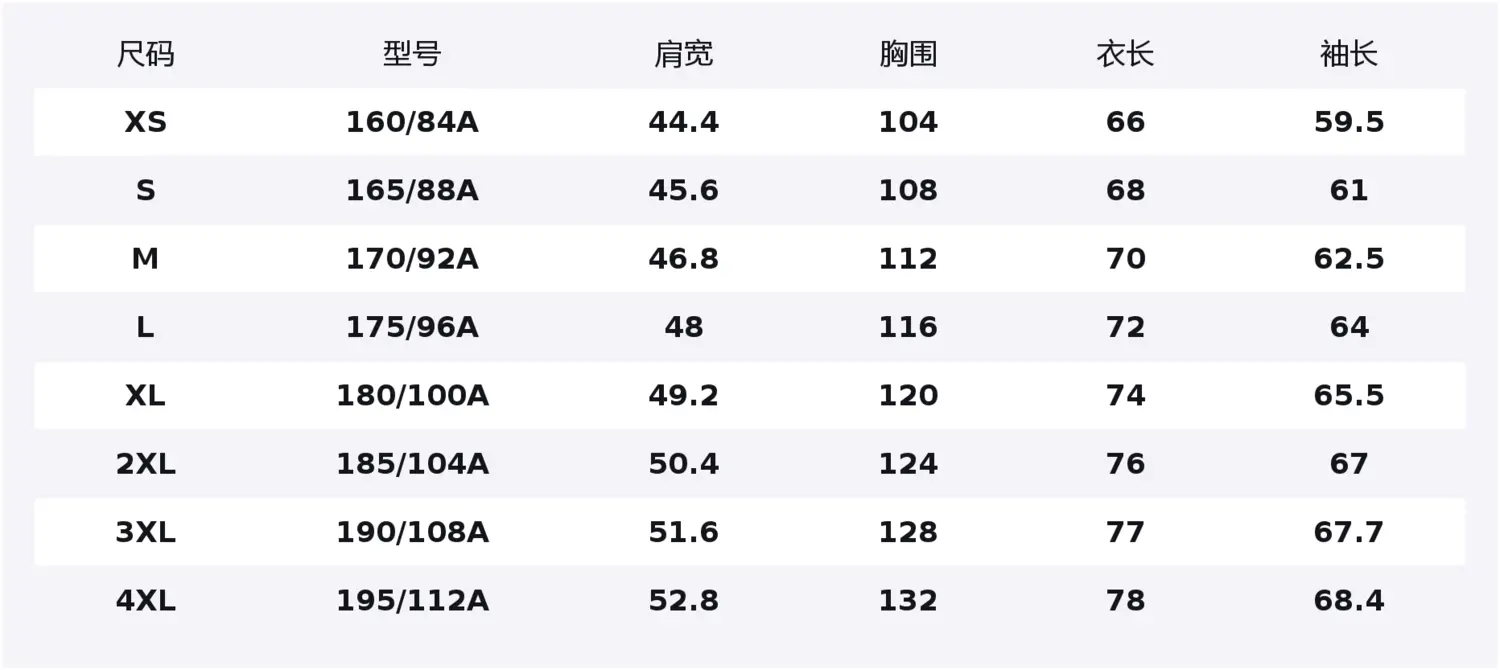Select the 4XL size cell
The image size is (1500, 670).
coord(145,601)
